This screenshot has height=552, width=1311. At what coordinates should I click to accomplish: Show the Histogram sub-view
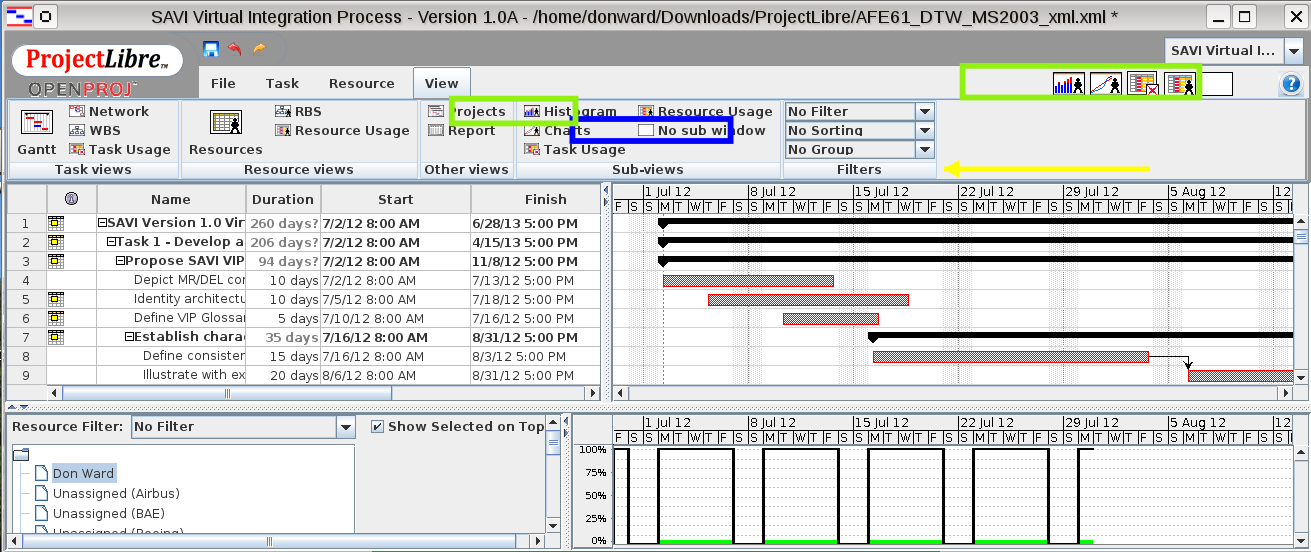(570, 111)
